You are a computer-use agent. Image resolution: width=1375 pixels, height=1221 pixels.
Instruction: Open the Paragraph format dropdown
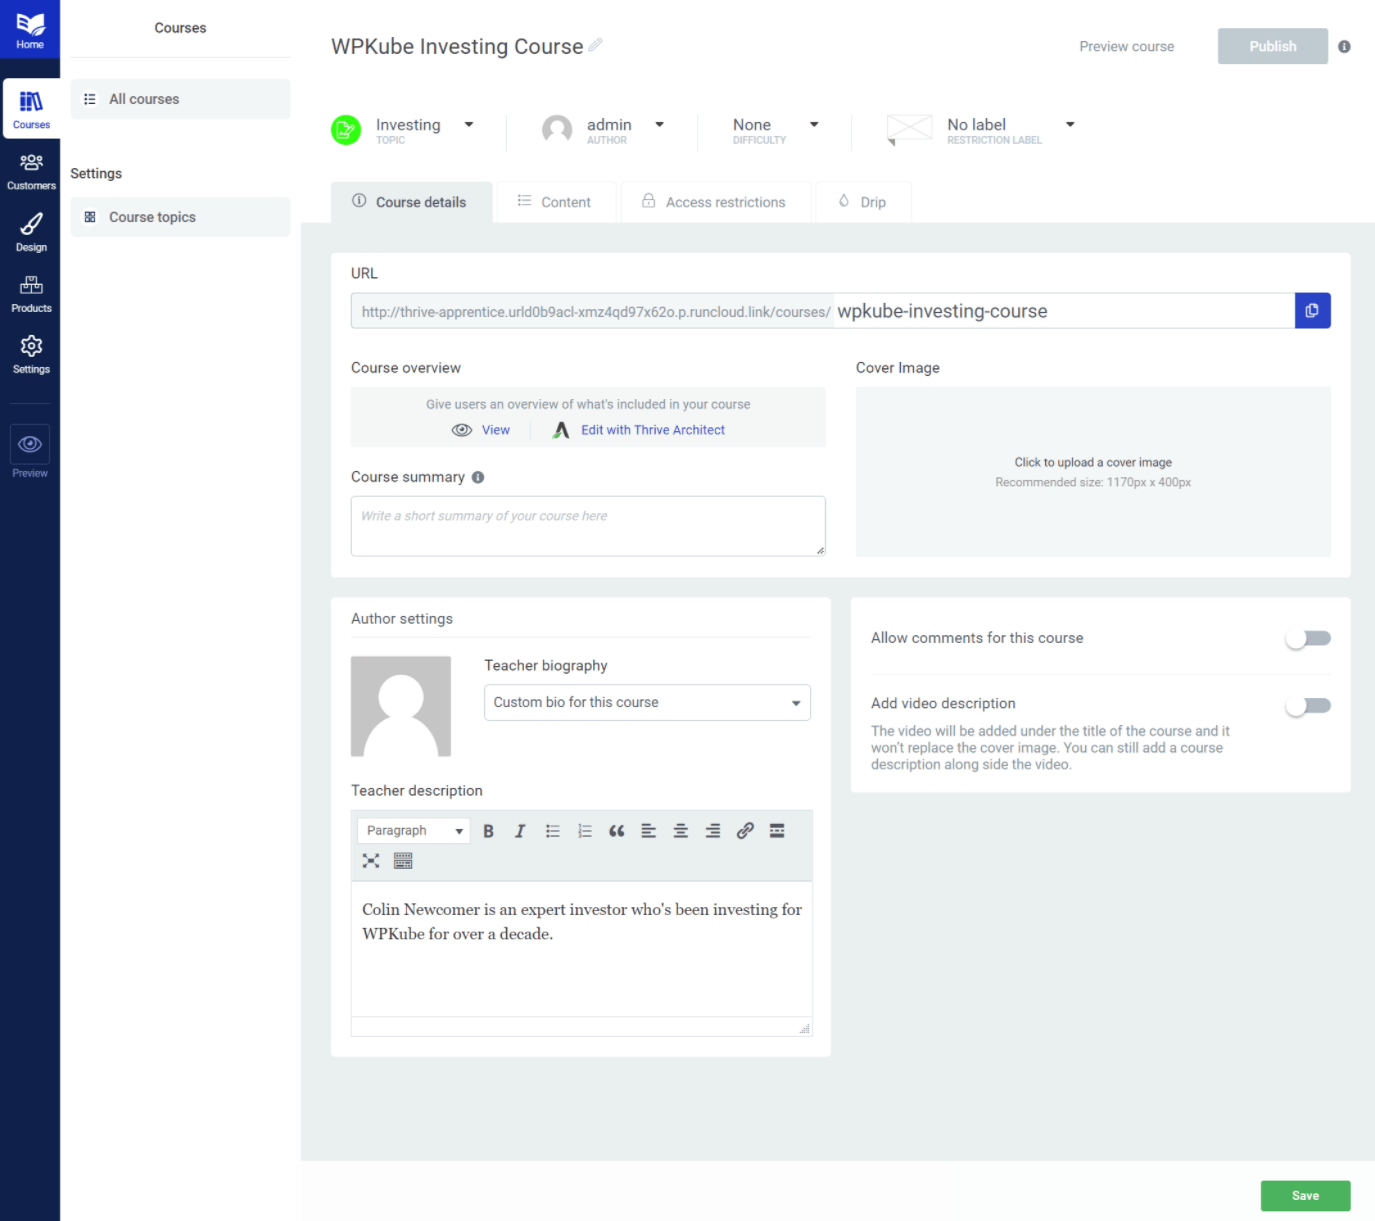point(413,831)
